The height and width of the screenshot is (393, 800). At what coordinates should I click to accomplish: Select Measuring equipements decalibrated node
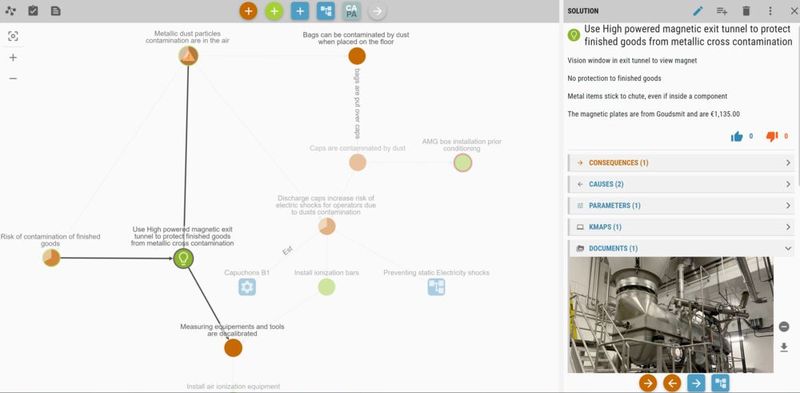click(233, 348)
